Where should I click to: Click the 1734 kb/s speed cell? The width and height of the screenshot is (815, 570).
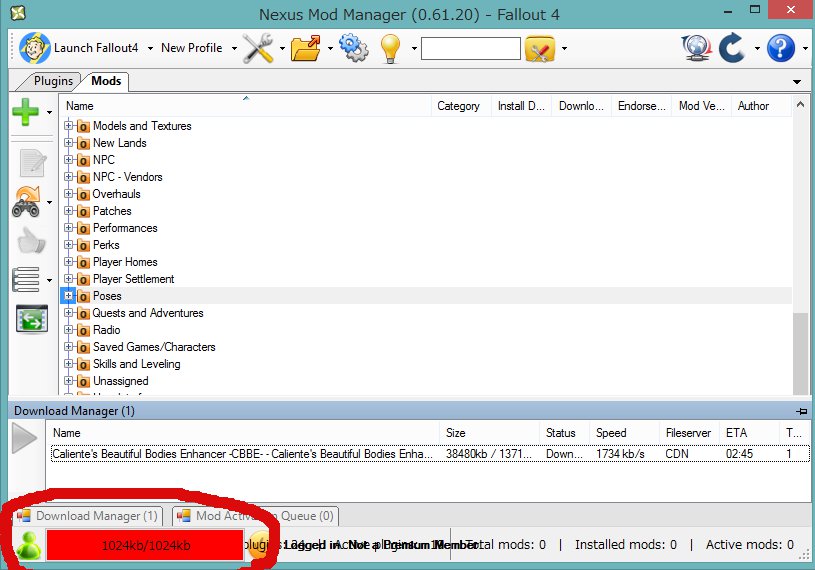(620, 454)
